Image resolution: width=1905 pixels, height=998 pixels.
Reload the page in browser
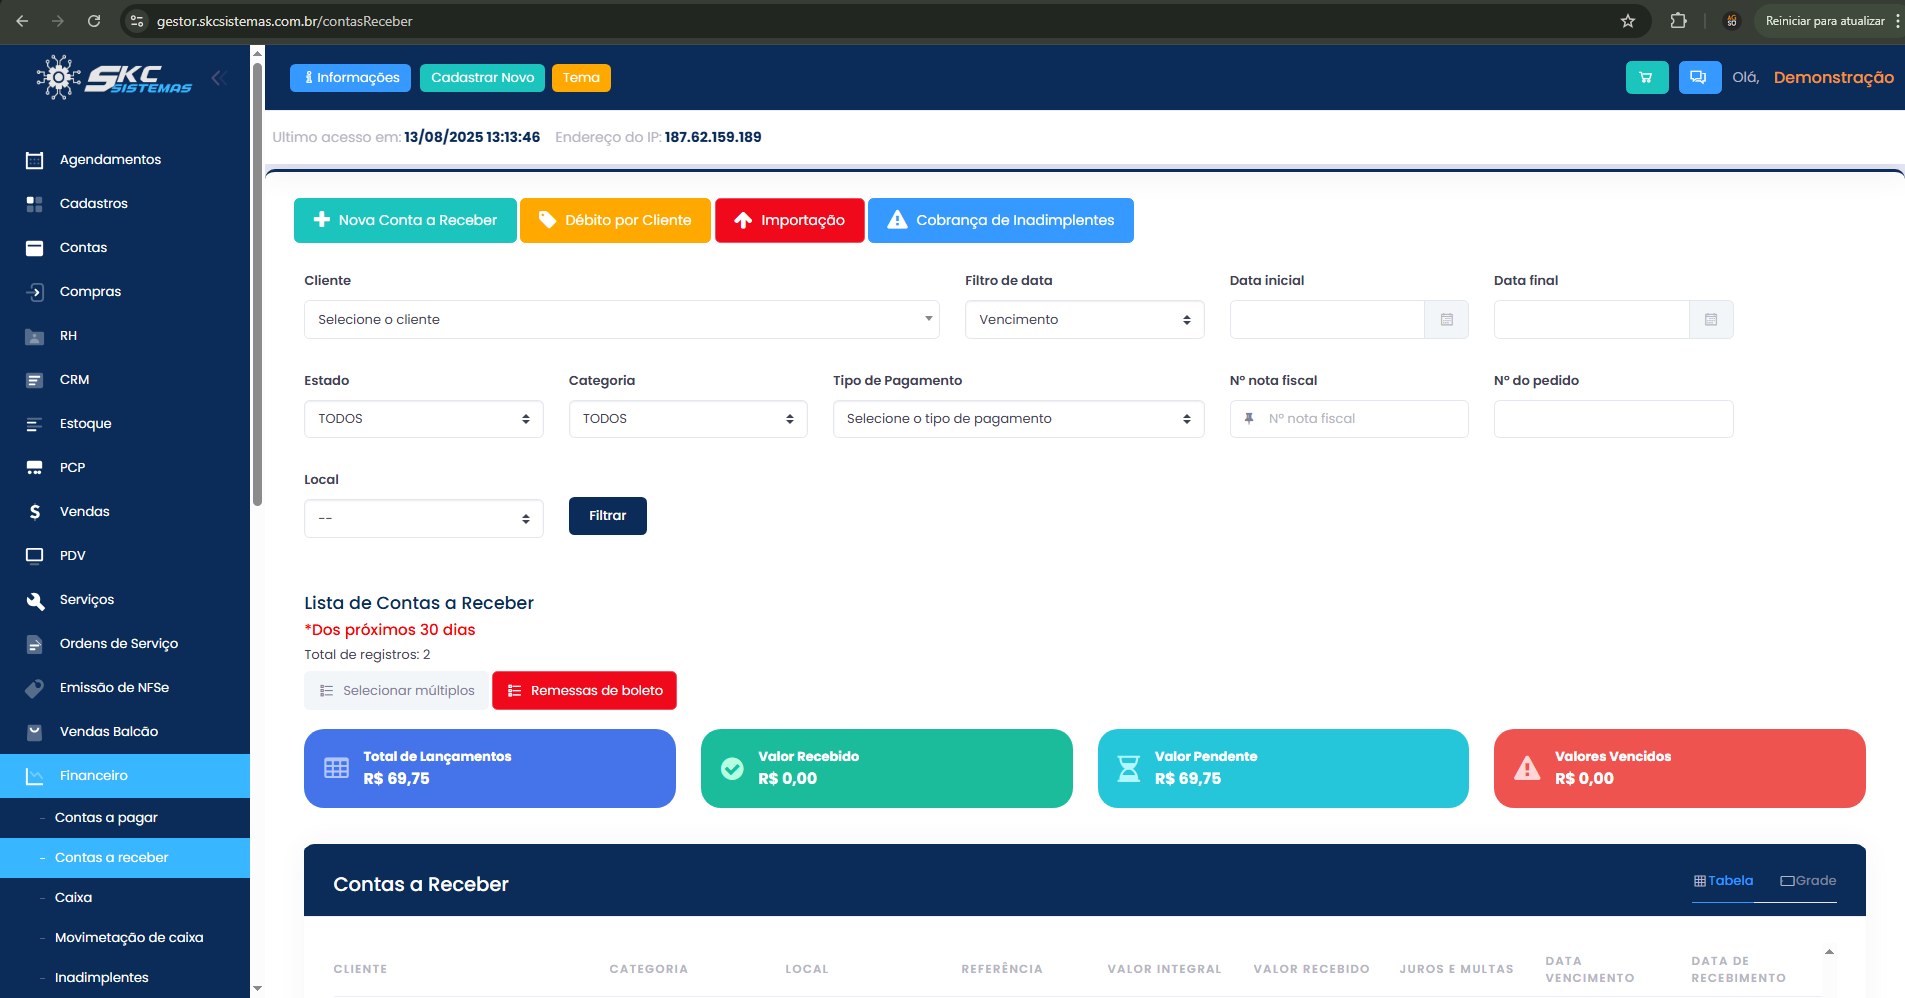94,21
